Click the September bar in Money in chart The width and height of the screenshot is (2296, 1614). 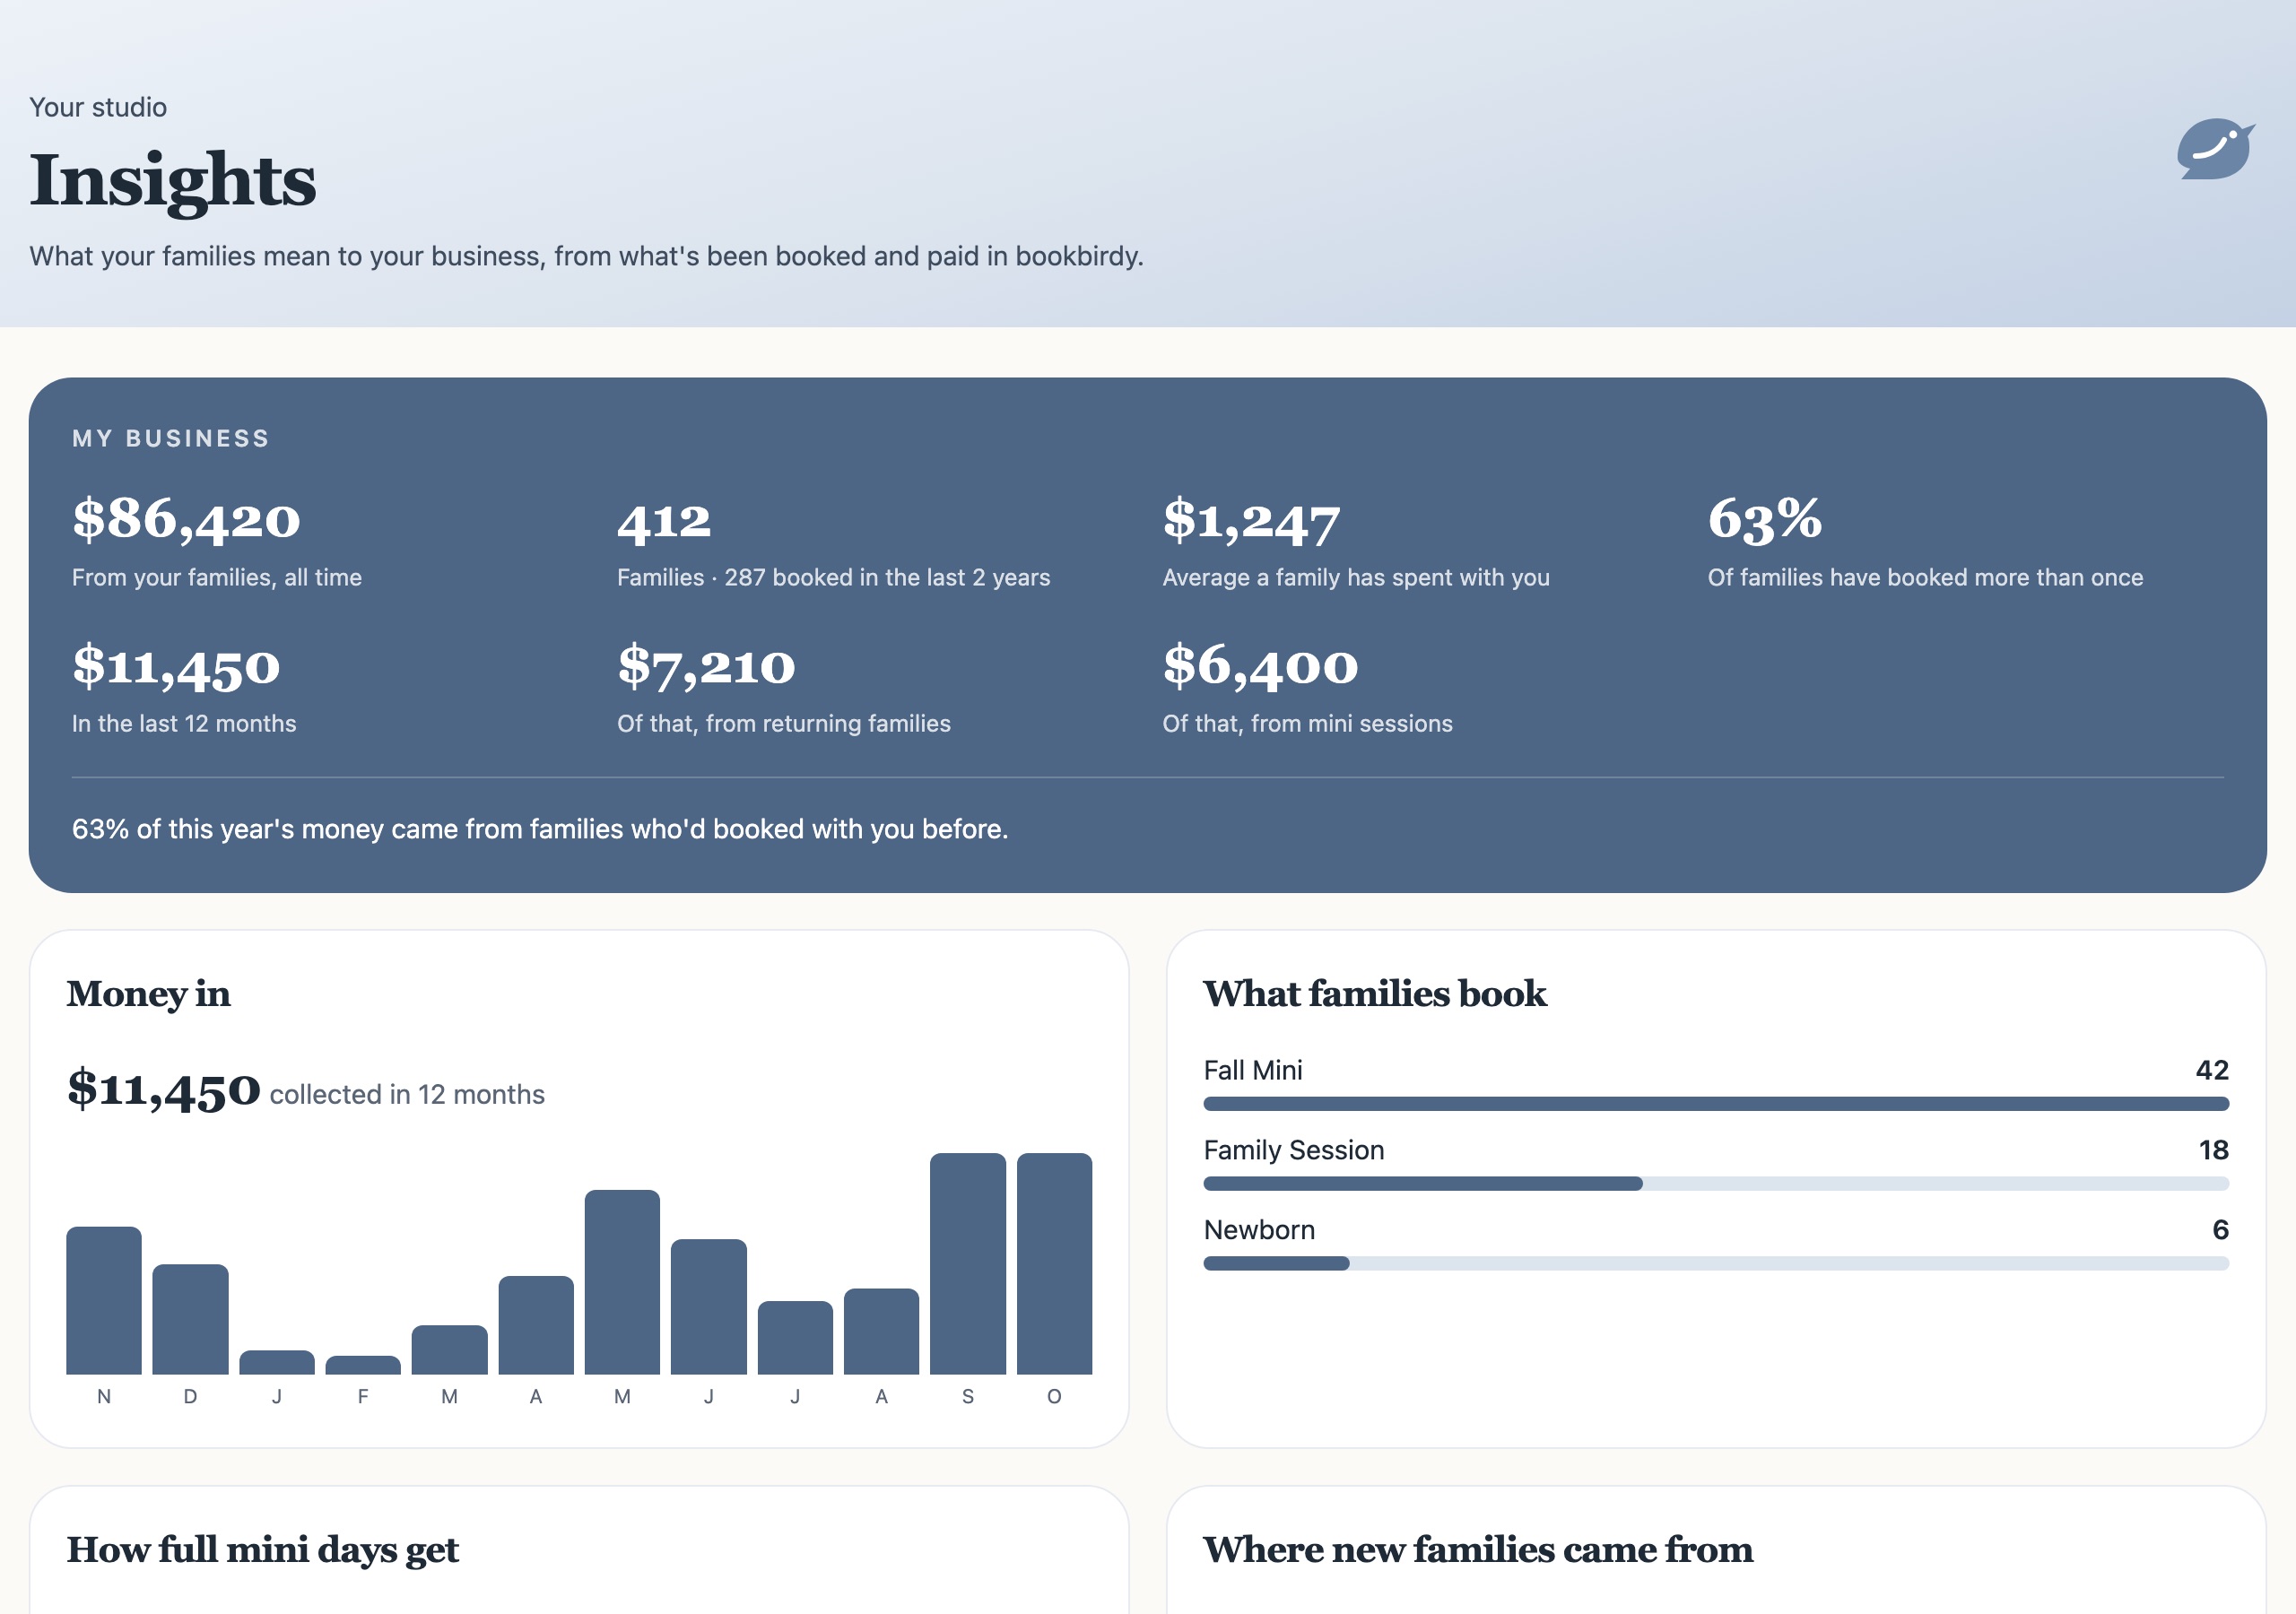[968, 1264]
